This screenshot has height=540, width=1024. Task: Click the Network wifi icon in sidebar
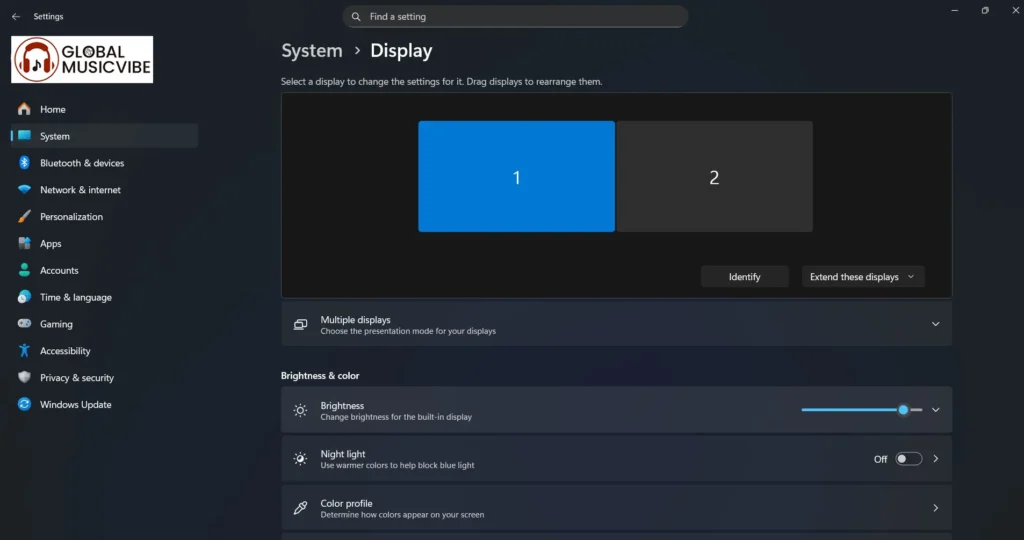pyautogui.click(x=24, y=189)
